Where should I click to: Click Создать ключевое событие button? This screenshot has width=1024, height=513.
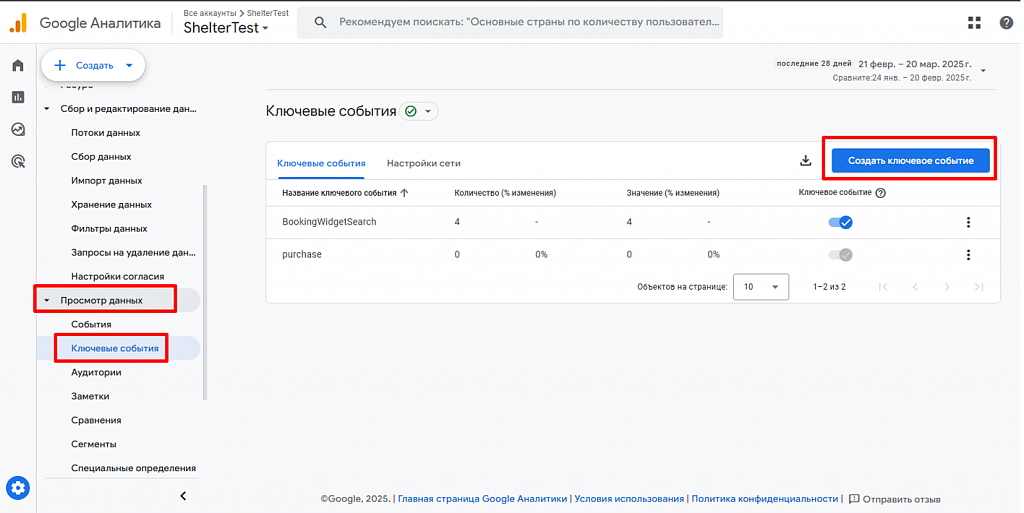[910, 161]
